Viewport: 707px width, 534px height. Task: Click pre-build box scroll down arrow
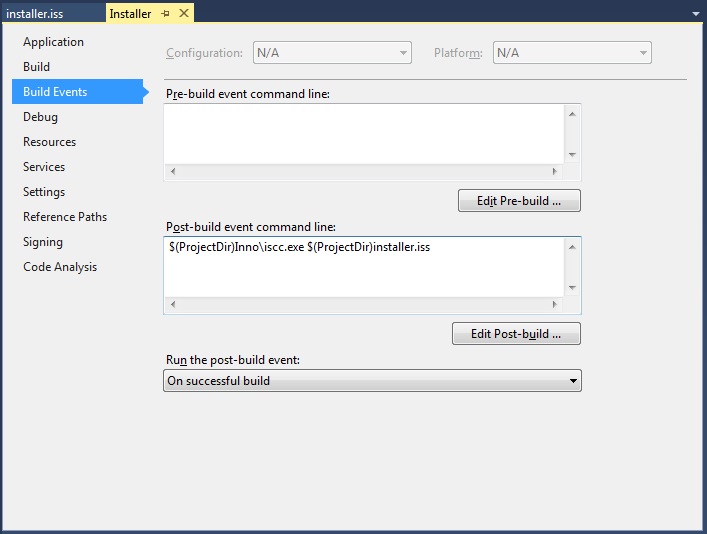pyautogui.click(x=572, y=155)
